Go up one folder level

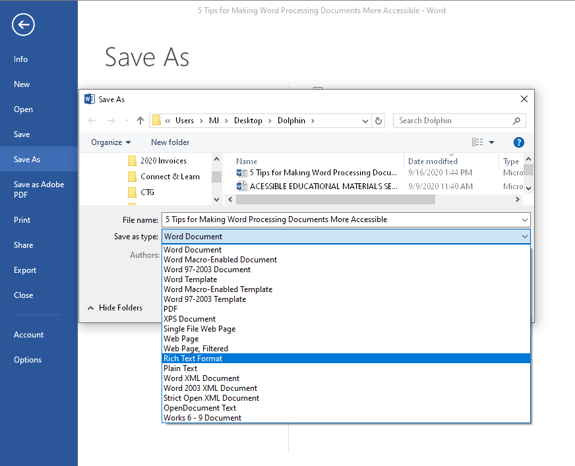[140, 121]
